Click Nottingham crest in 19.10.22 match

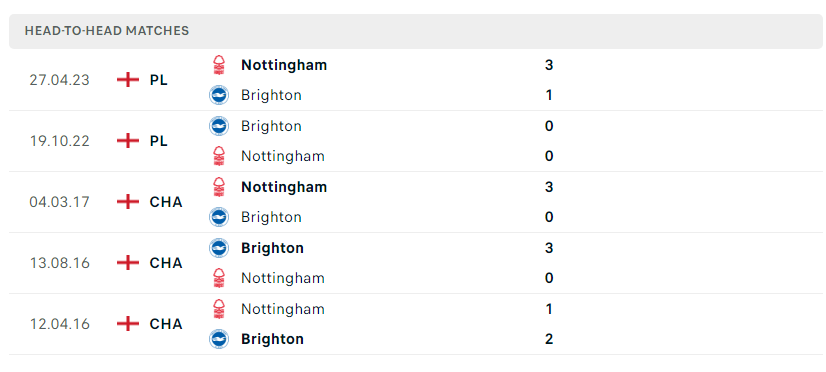219,156
